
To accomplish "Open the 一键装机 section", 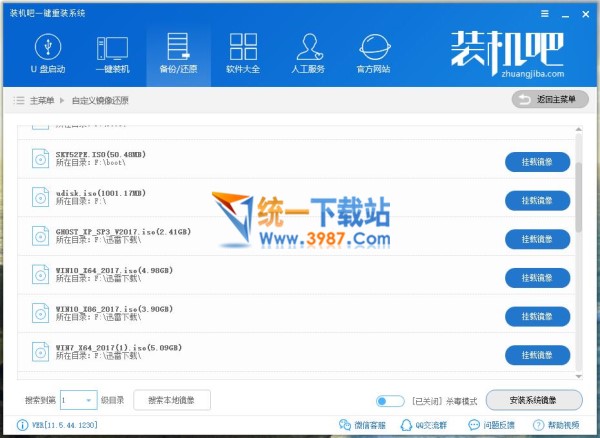I will (112, 54).
